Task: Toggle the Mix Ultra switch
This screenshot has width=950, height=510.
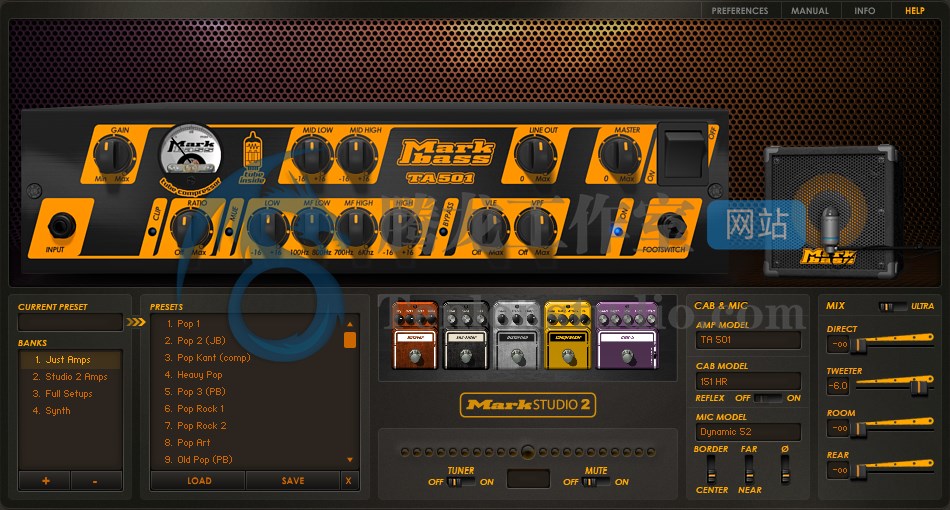Action: (x=893, y=306)
